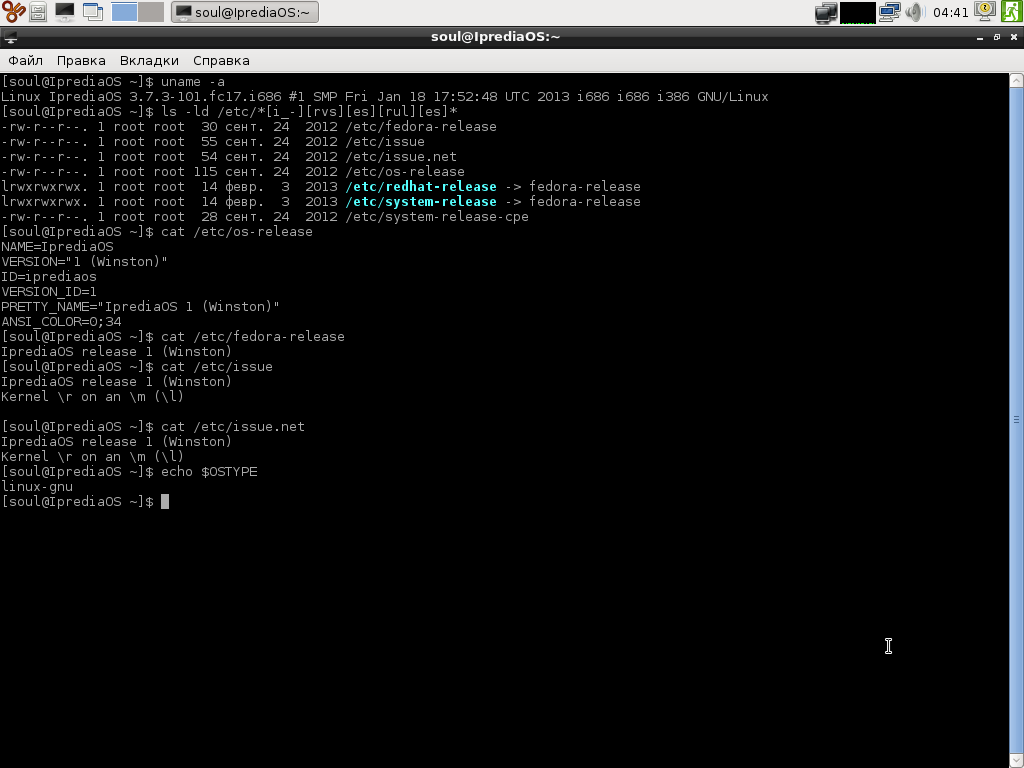Click the show desktop windows icon
This screenshot has height=768, width=1024.
tap(93, 12)
